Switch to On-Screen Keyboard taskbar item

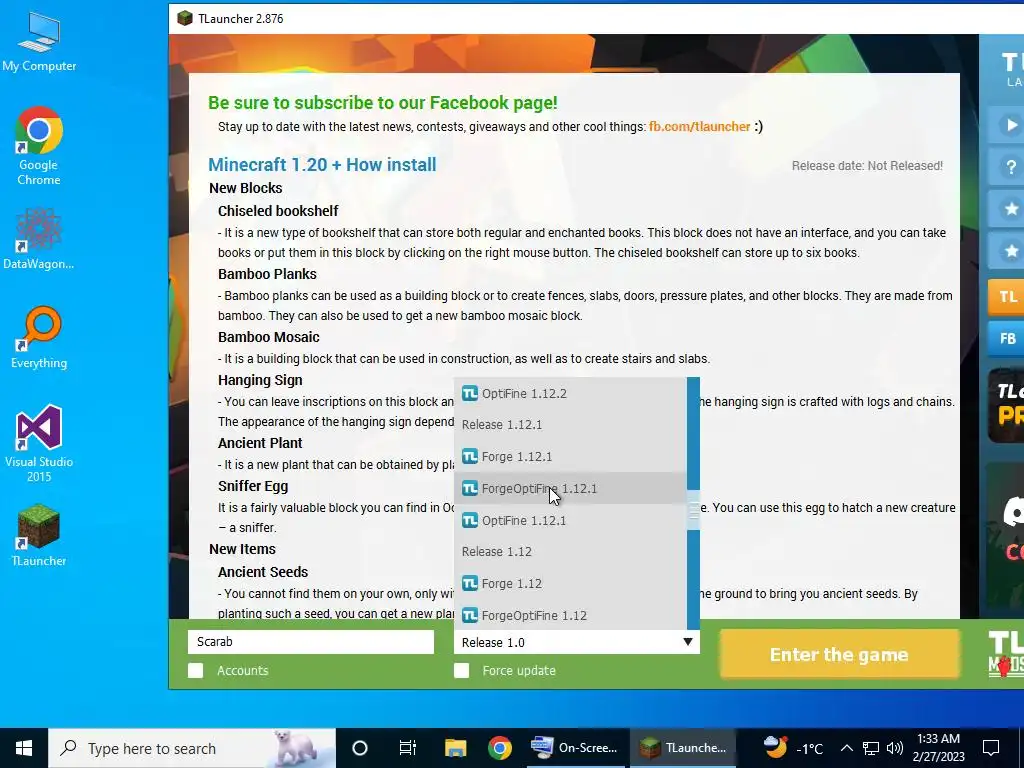[x=574, y=748]
